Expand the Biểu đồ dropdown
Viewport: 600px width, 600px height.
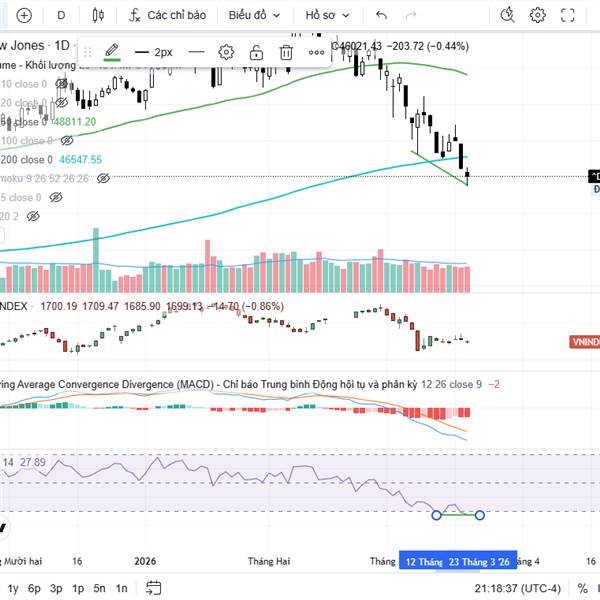pyautogui.click(x=254, y=15)
